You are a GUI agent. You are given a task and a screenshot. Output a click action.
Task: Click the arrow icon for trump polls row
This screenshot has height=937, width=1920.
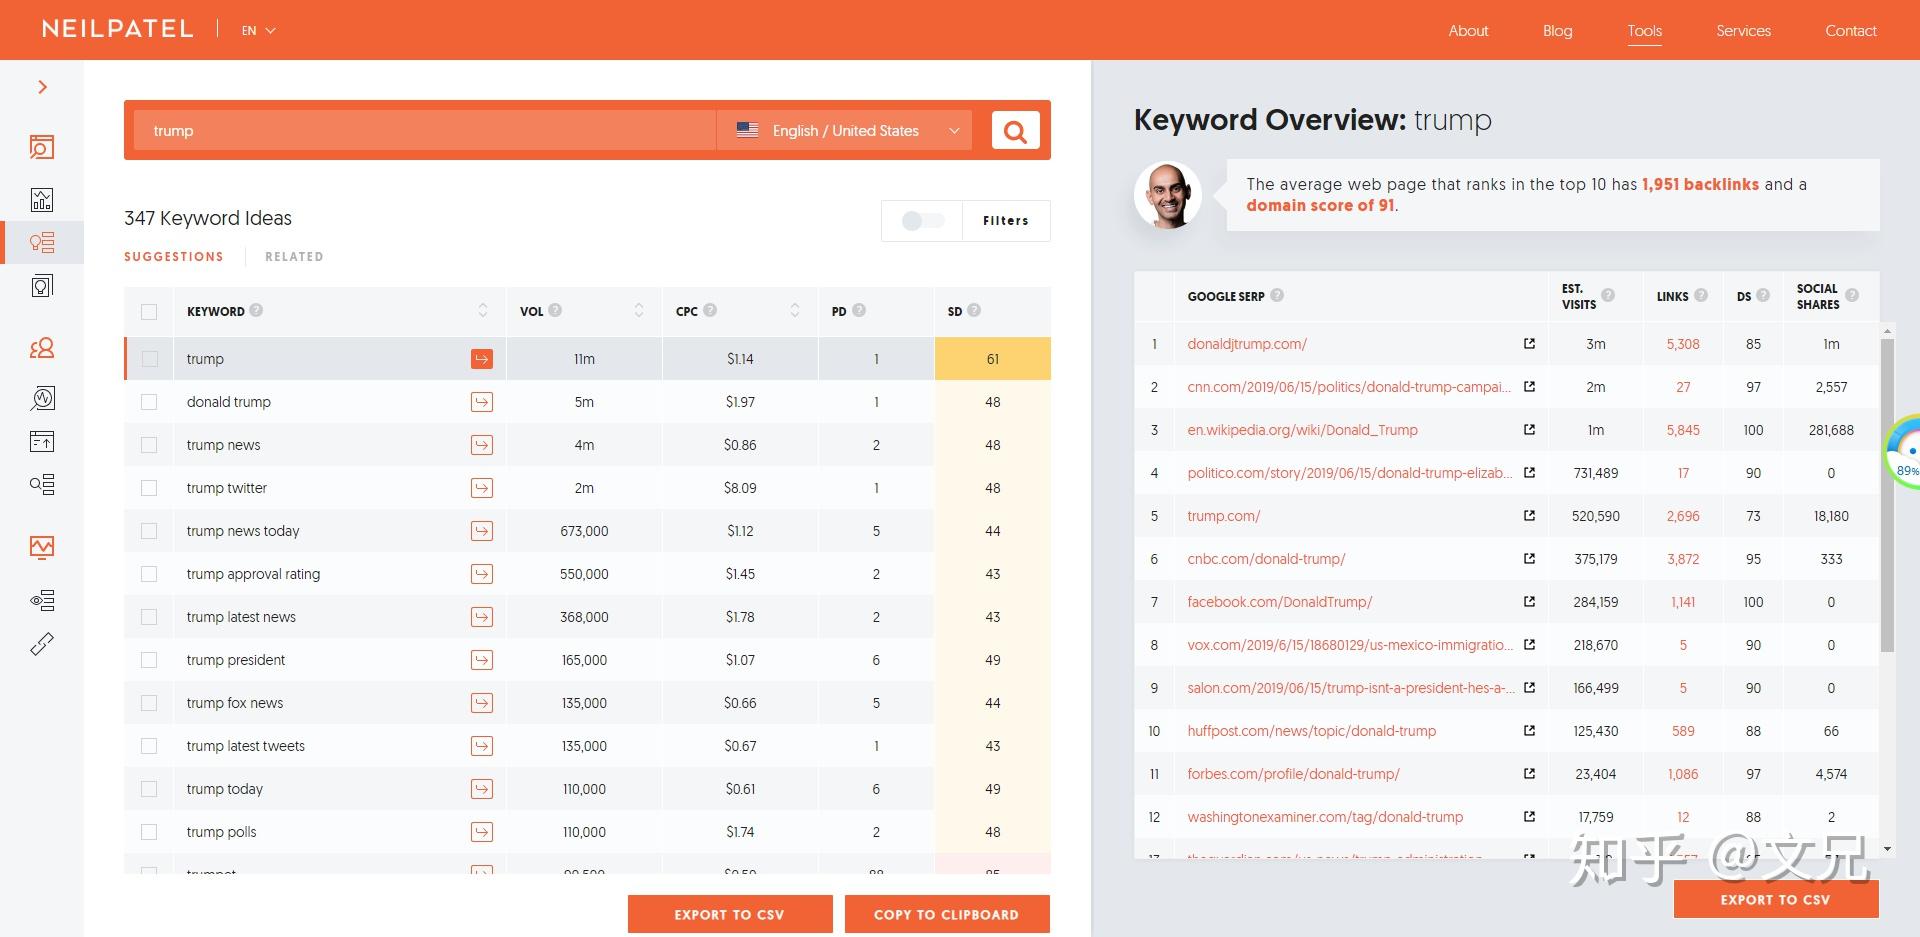482,832
